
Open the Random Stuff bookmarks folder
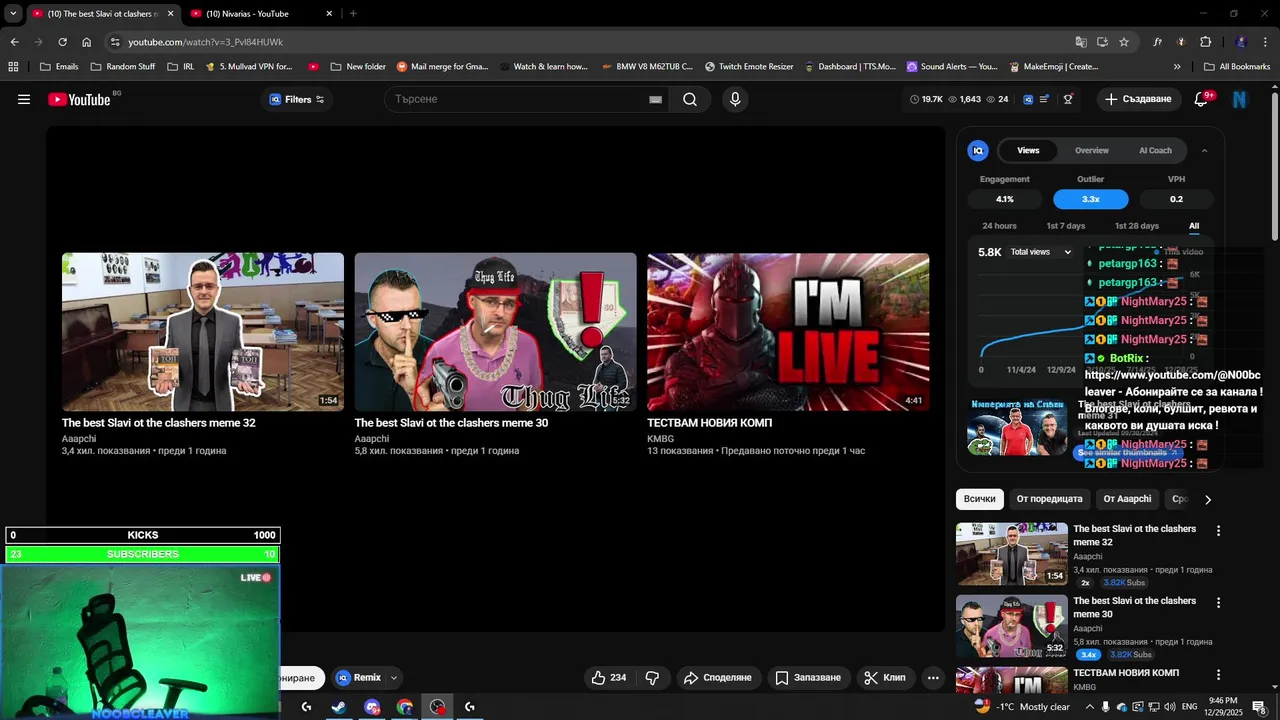(x=122, y=67)
